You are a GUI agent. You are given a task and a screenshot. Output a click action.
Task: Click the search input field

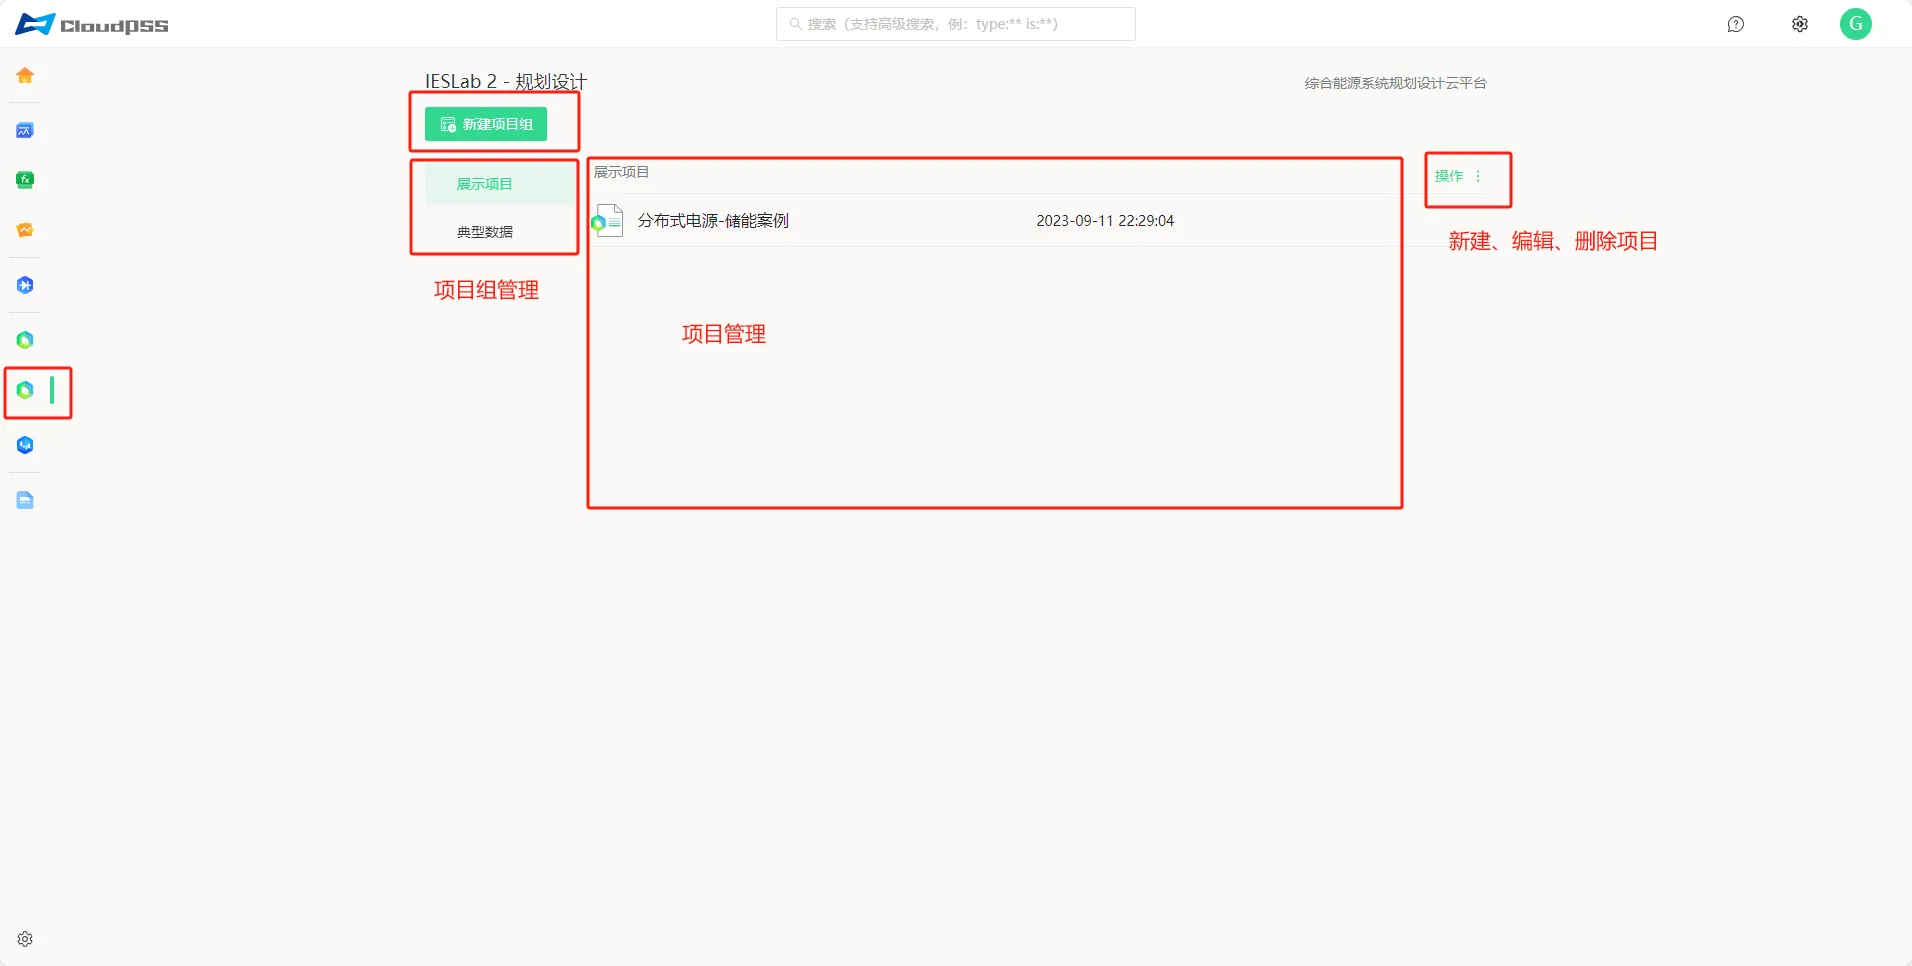tap(956, 24)
